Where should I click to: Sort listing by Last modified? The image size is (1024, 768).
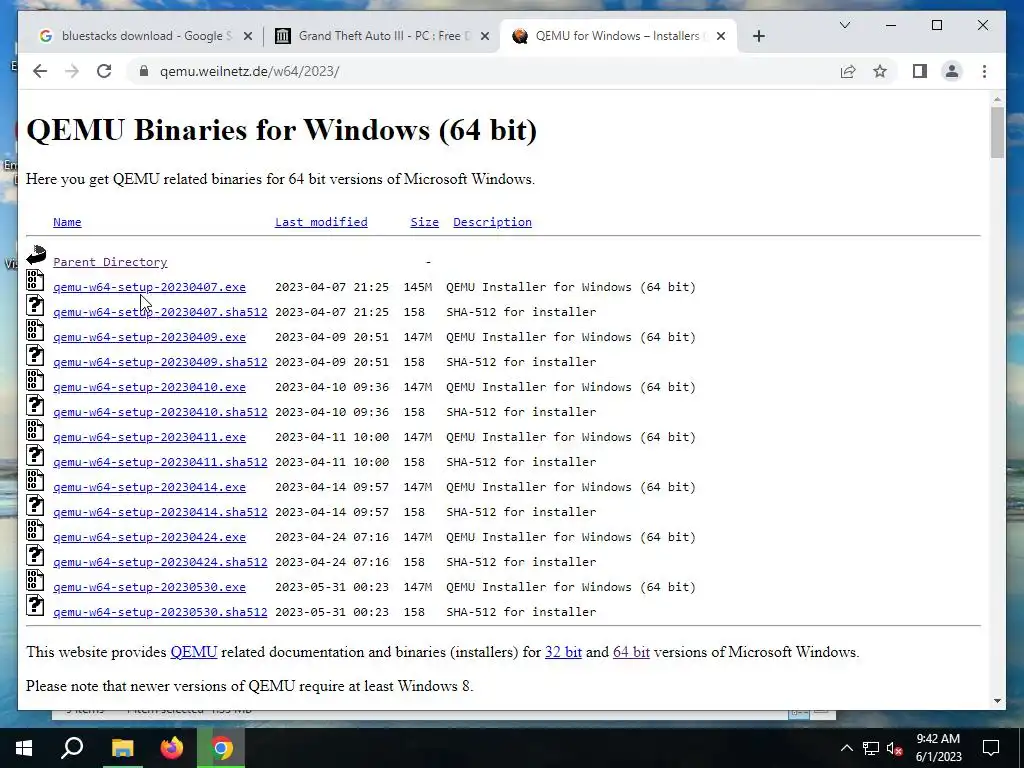[x=321, y=222]
